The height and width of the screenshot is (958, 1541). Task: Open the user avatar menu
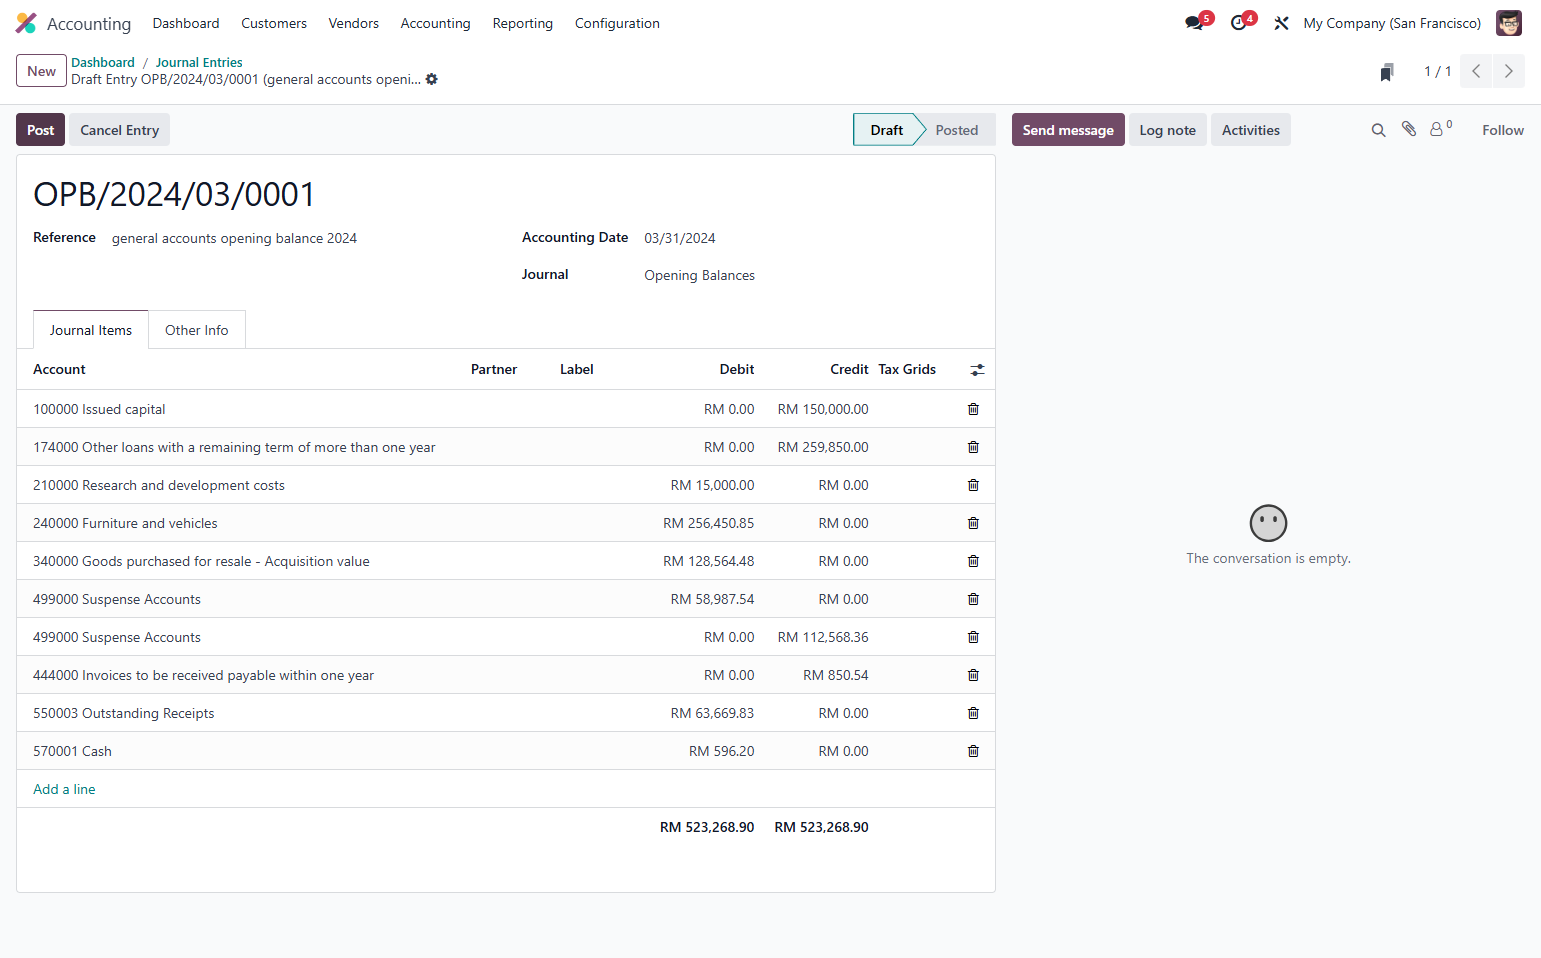tap(1508, 23)
